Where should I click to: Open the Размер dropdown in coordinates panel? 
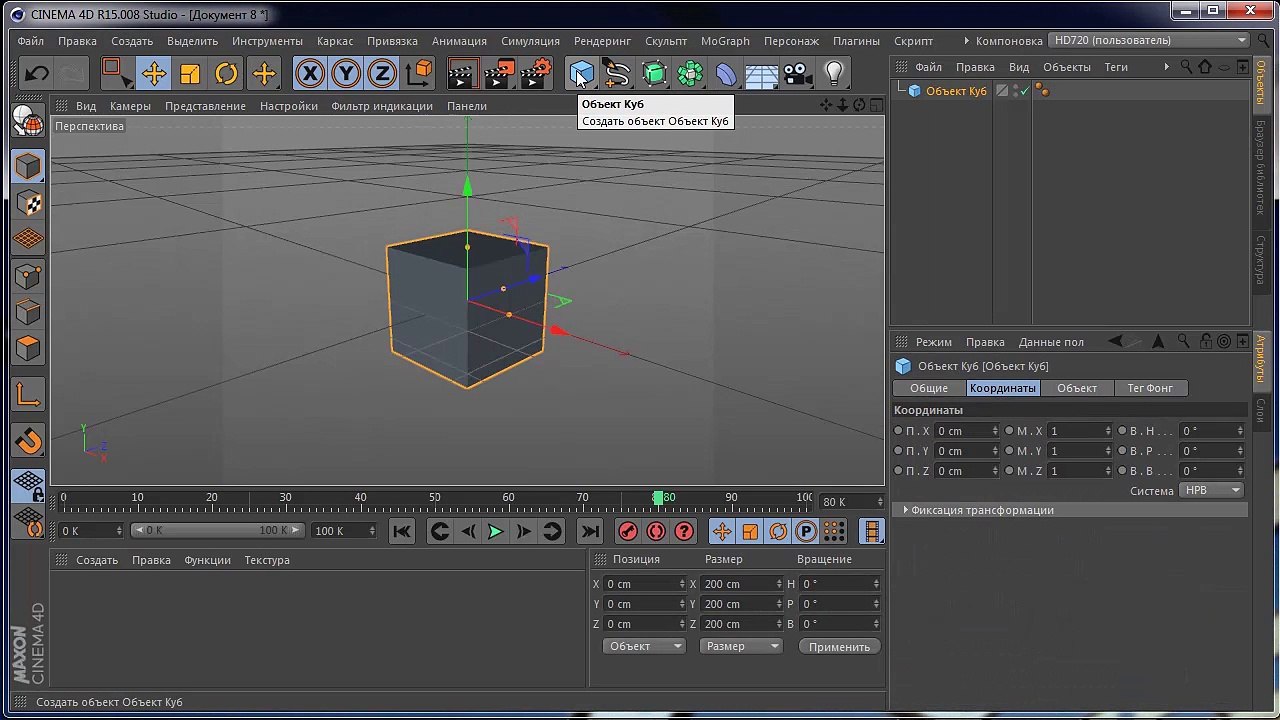(740, 647)
